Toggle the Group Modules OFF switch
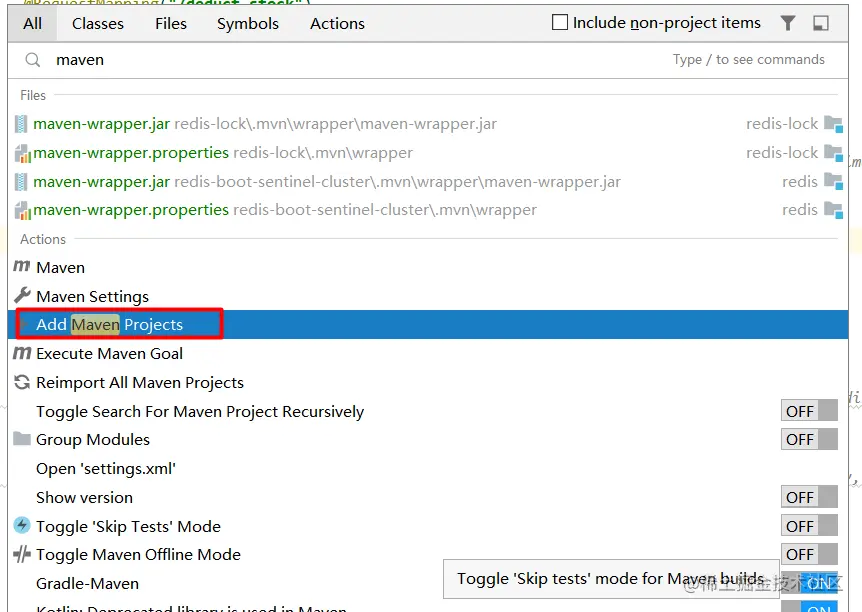The image size is (862, 612). tap(809, 440)
